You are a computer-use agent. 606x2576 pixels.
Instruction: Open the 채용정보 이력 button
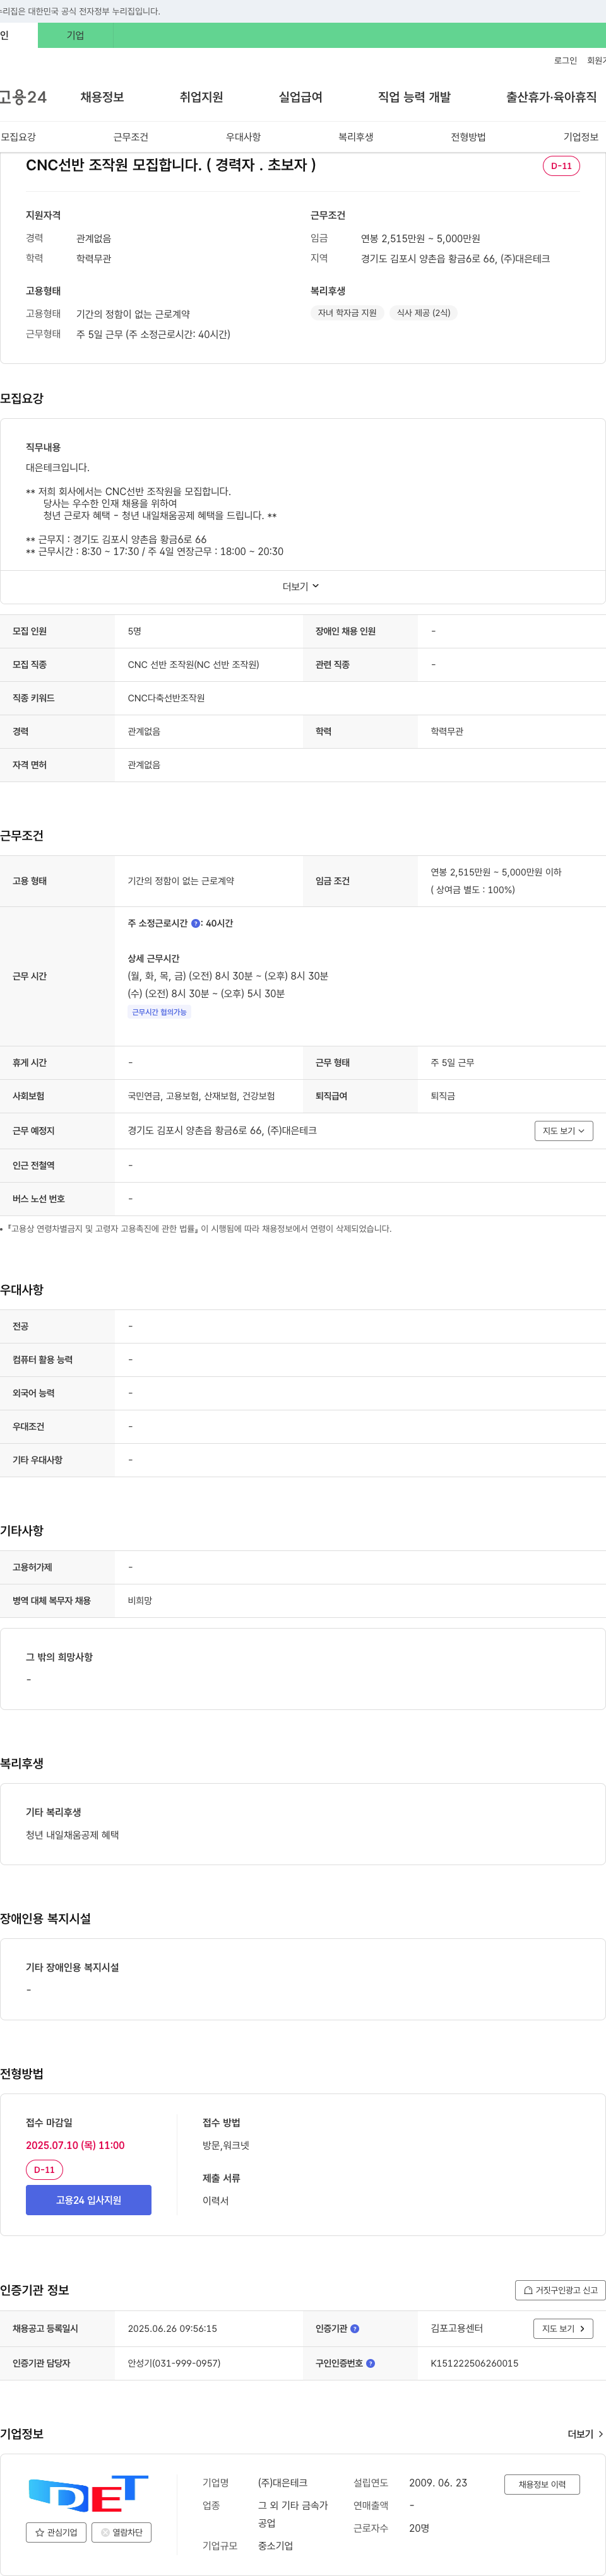[x=542, y=2484]
